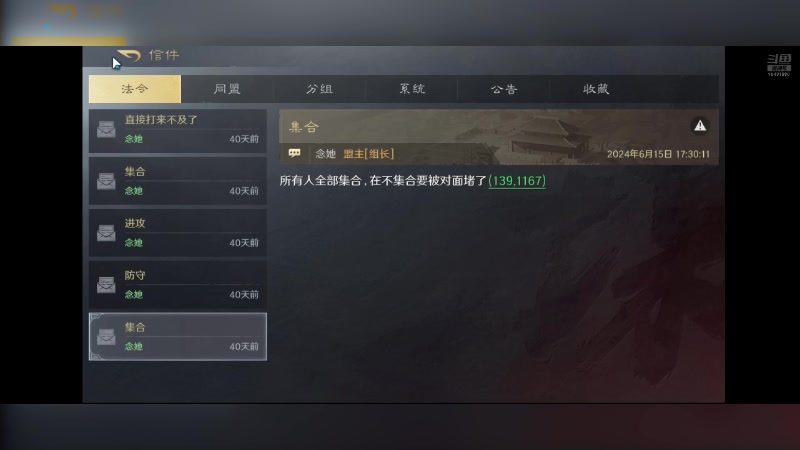The width and height of the screenshot is (800, 450).
Task: Open the 公告 tab
Action: [x=504, y=89]
